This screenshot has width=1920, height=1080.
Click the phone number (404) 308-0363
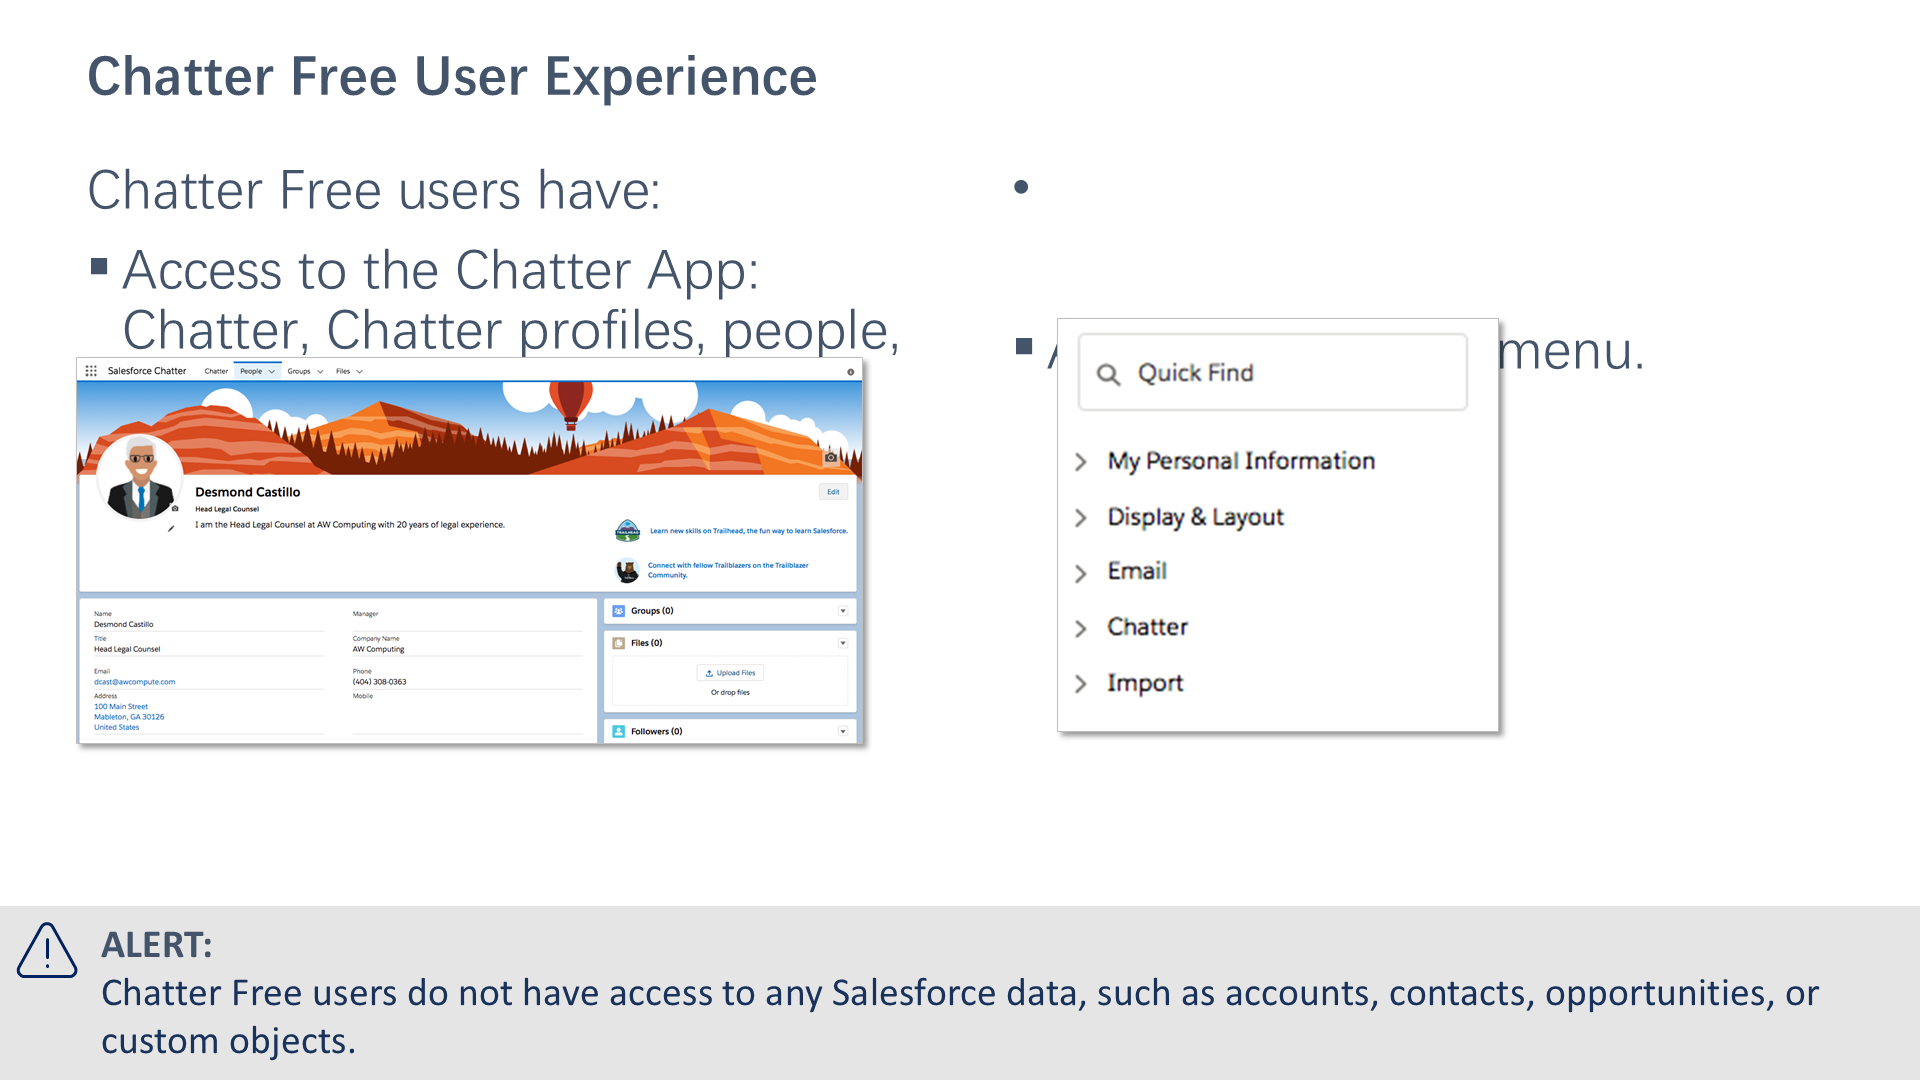point(380,682)
